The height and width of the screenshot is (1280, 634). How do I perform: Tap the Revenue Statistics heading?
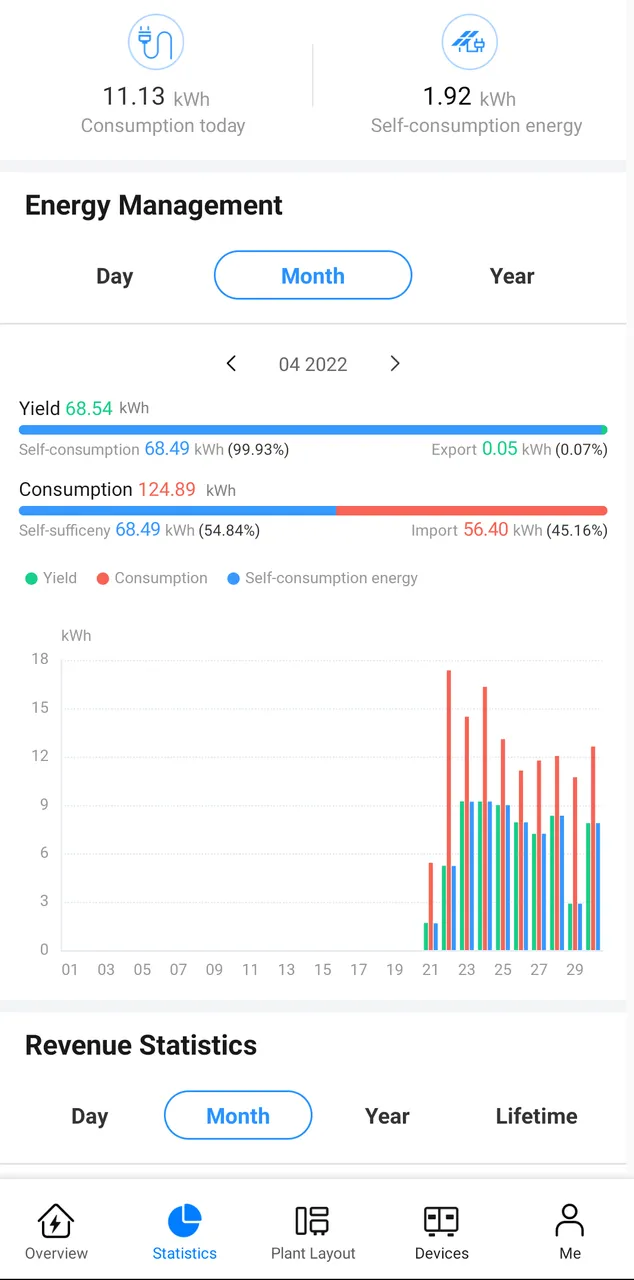point(141,1045)
